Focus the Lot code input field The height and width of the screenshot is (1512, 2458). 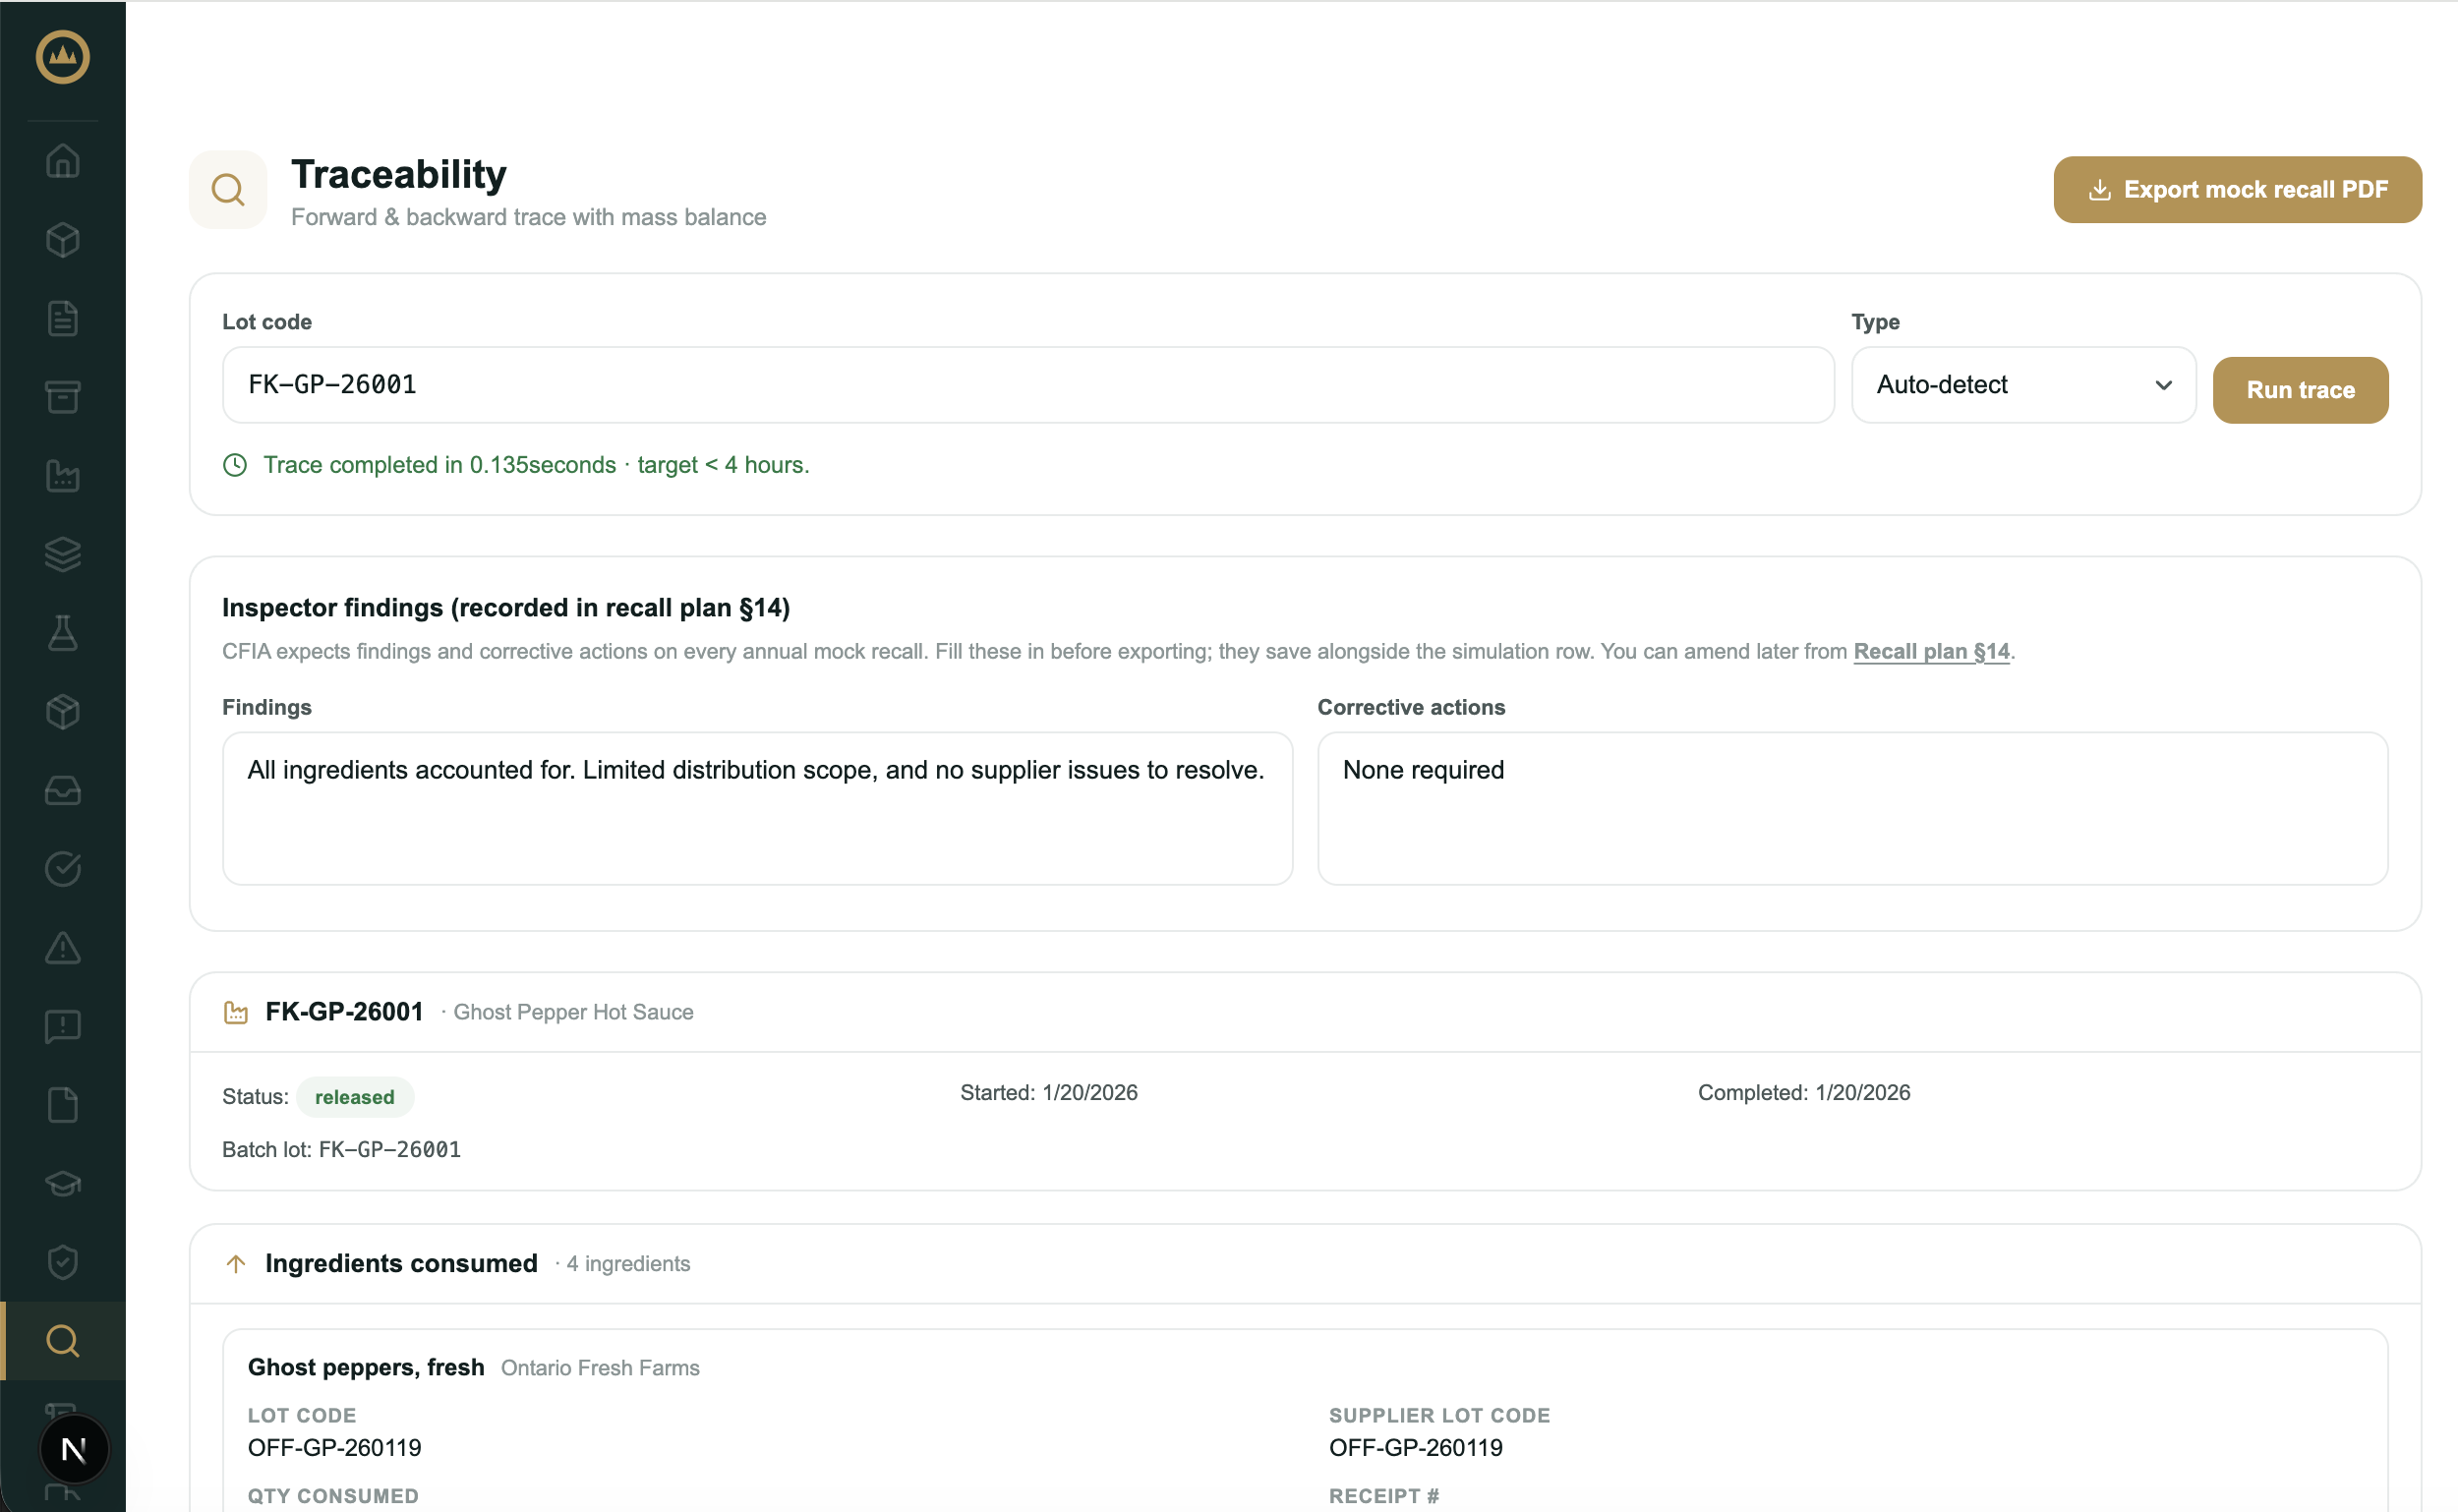pyautogui.click(x=1028, y=385)
